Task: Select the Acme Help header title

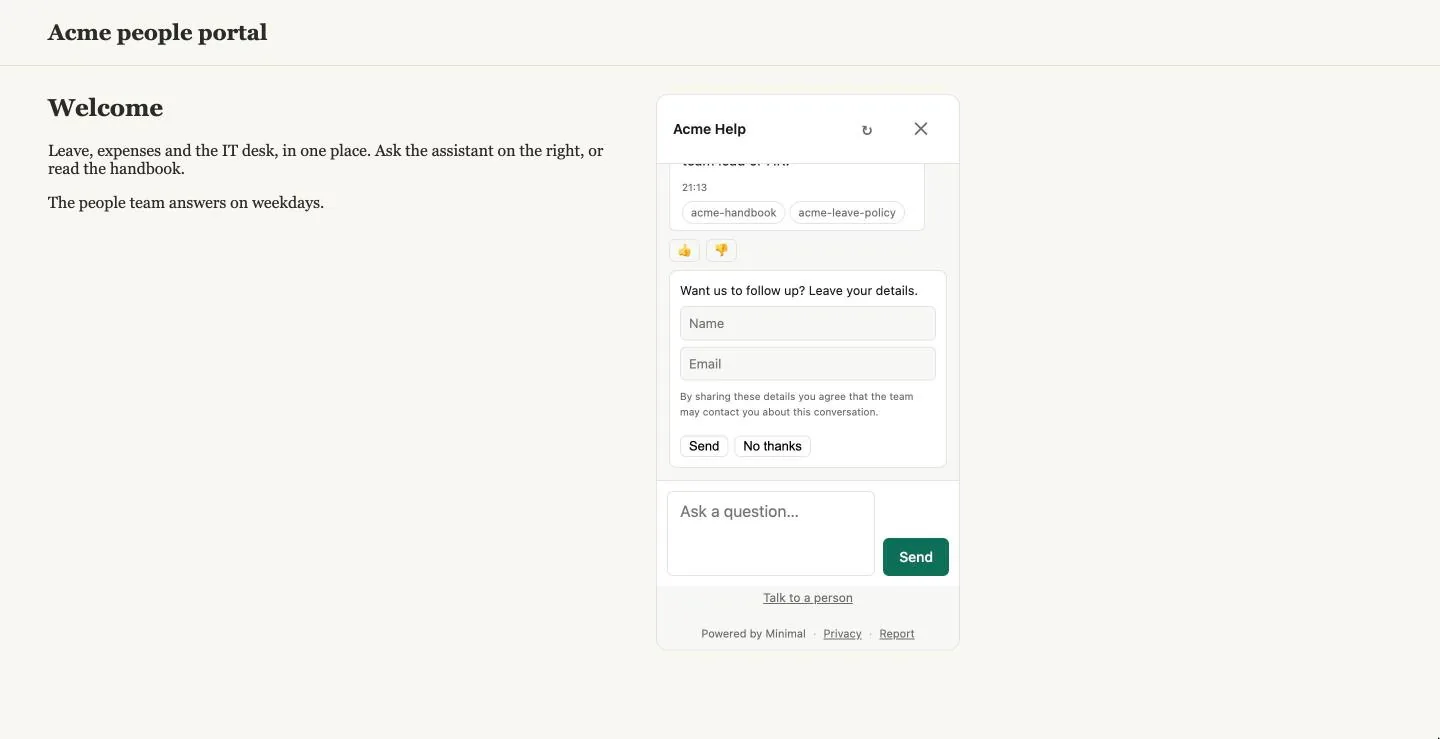Action: pyautogui.click(x=709, y=129)
